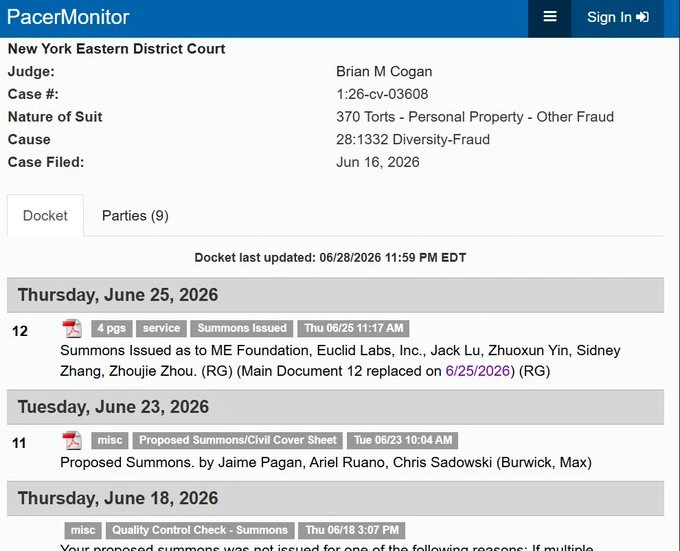
Task: Click docket entry number 11
Action: [19, 443]
